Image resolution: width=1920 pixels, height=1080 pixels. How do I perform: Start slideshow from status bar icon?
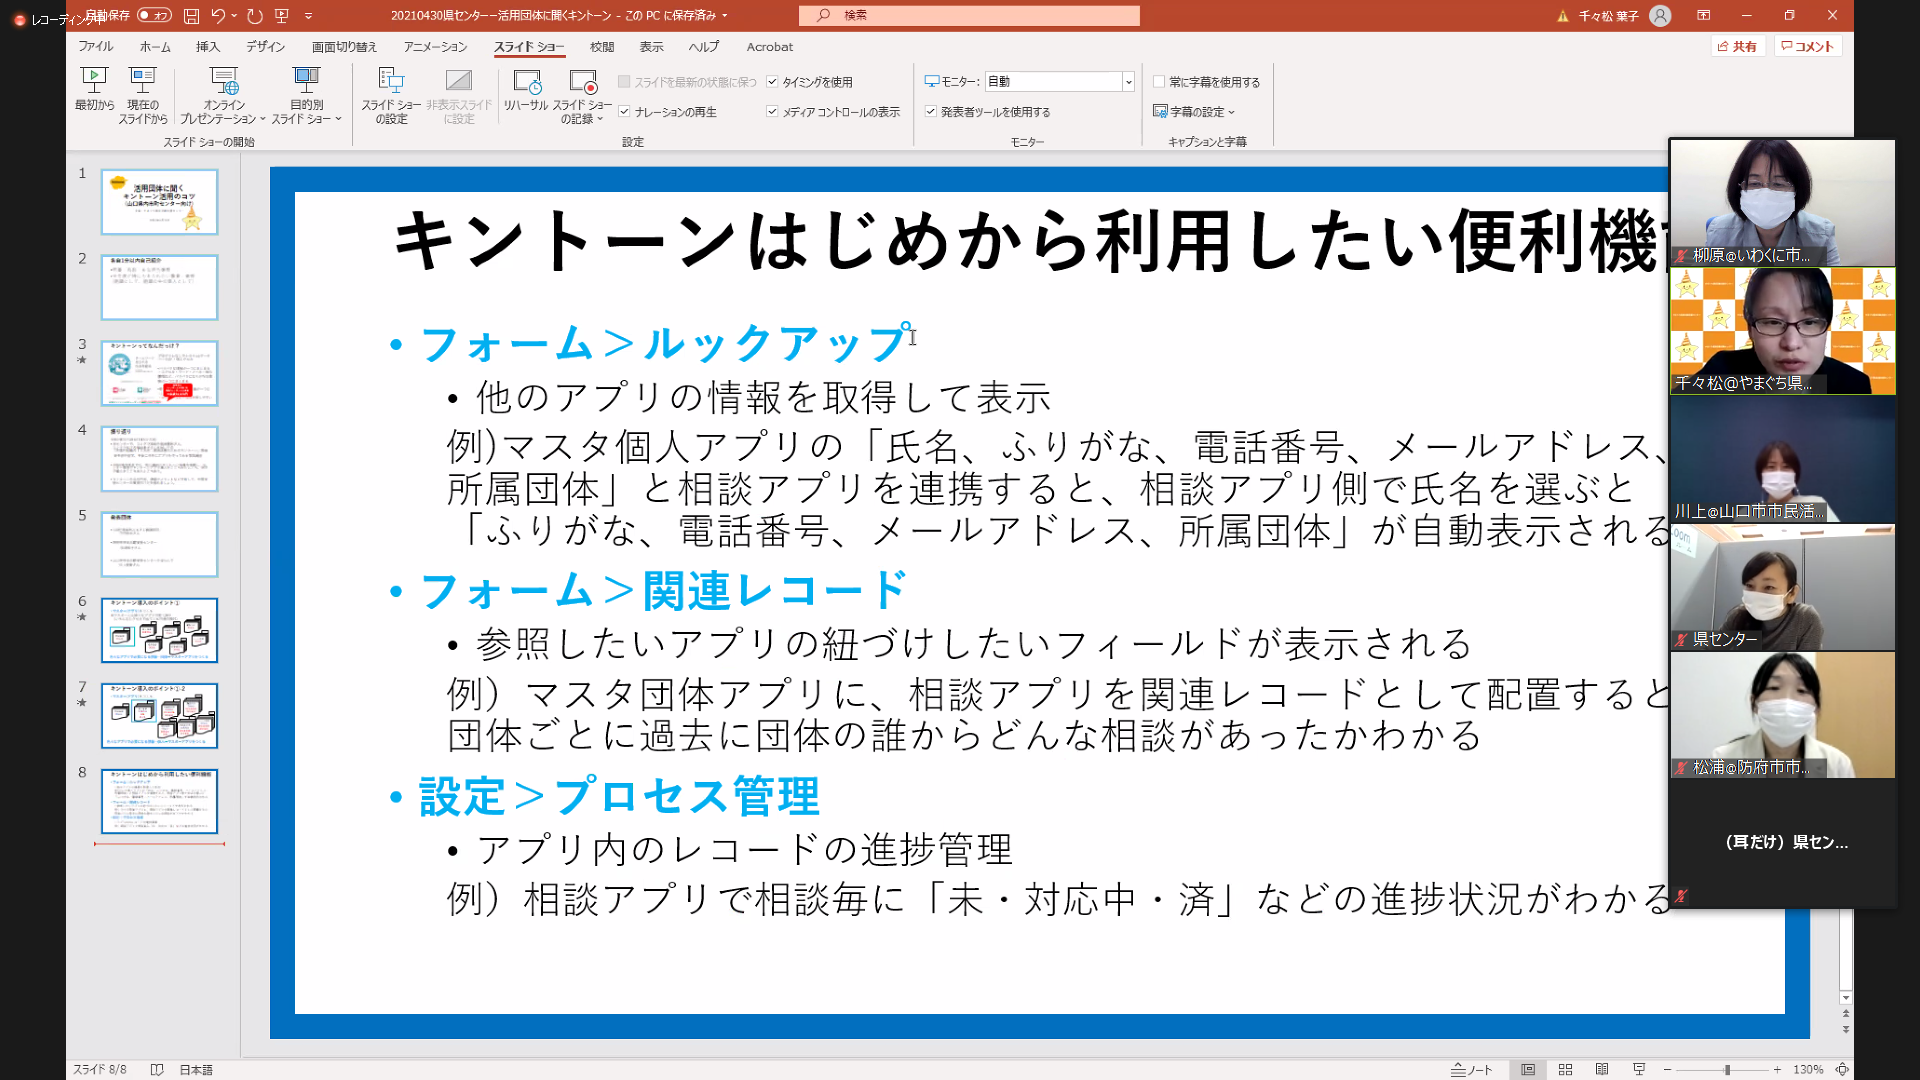tap(1639, 1069)
